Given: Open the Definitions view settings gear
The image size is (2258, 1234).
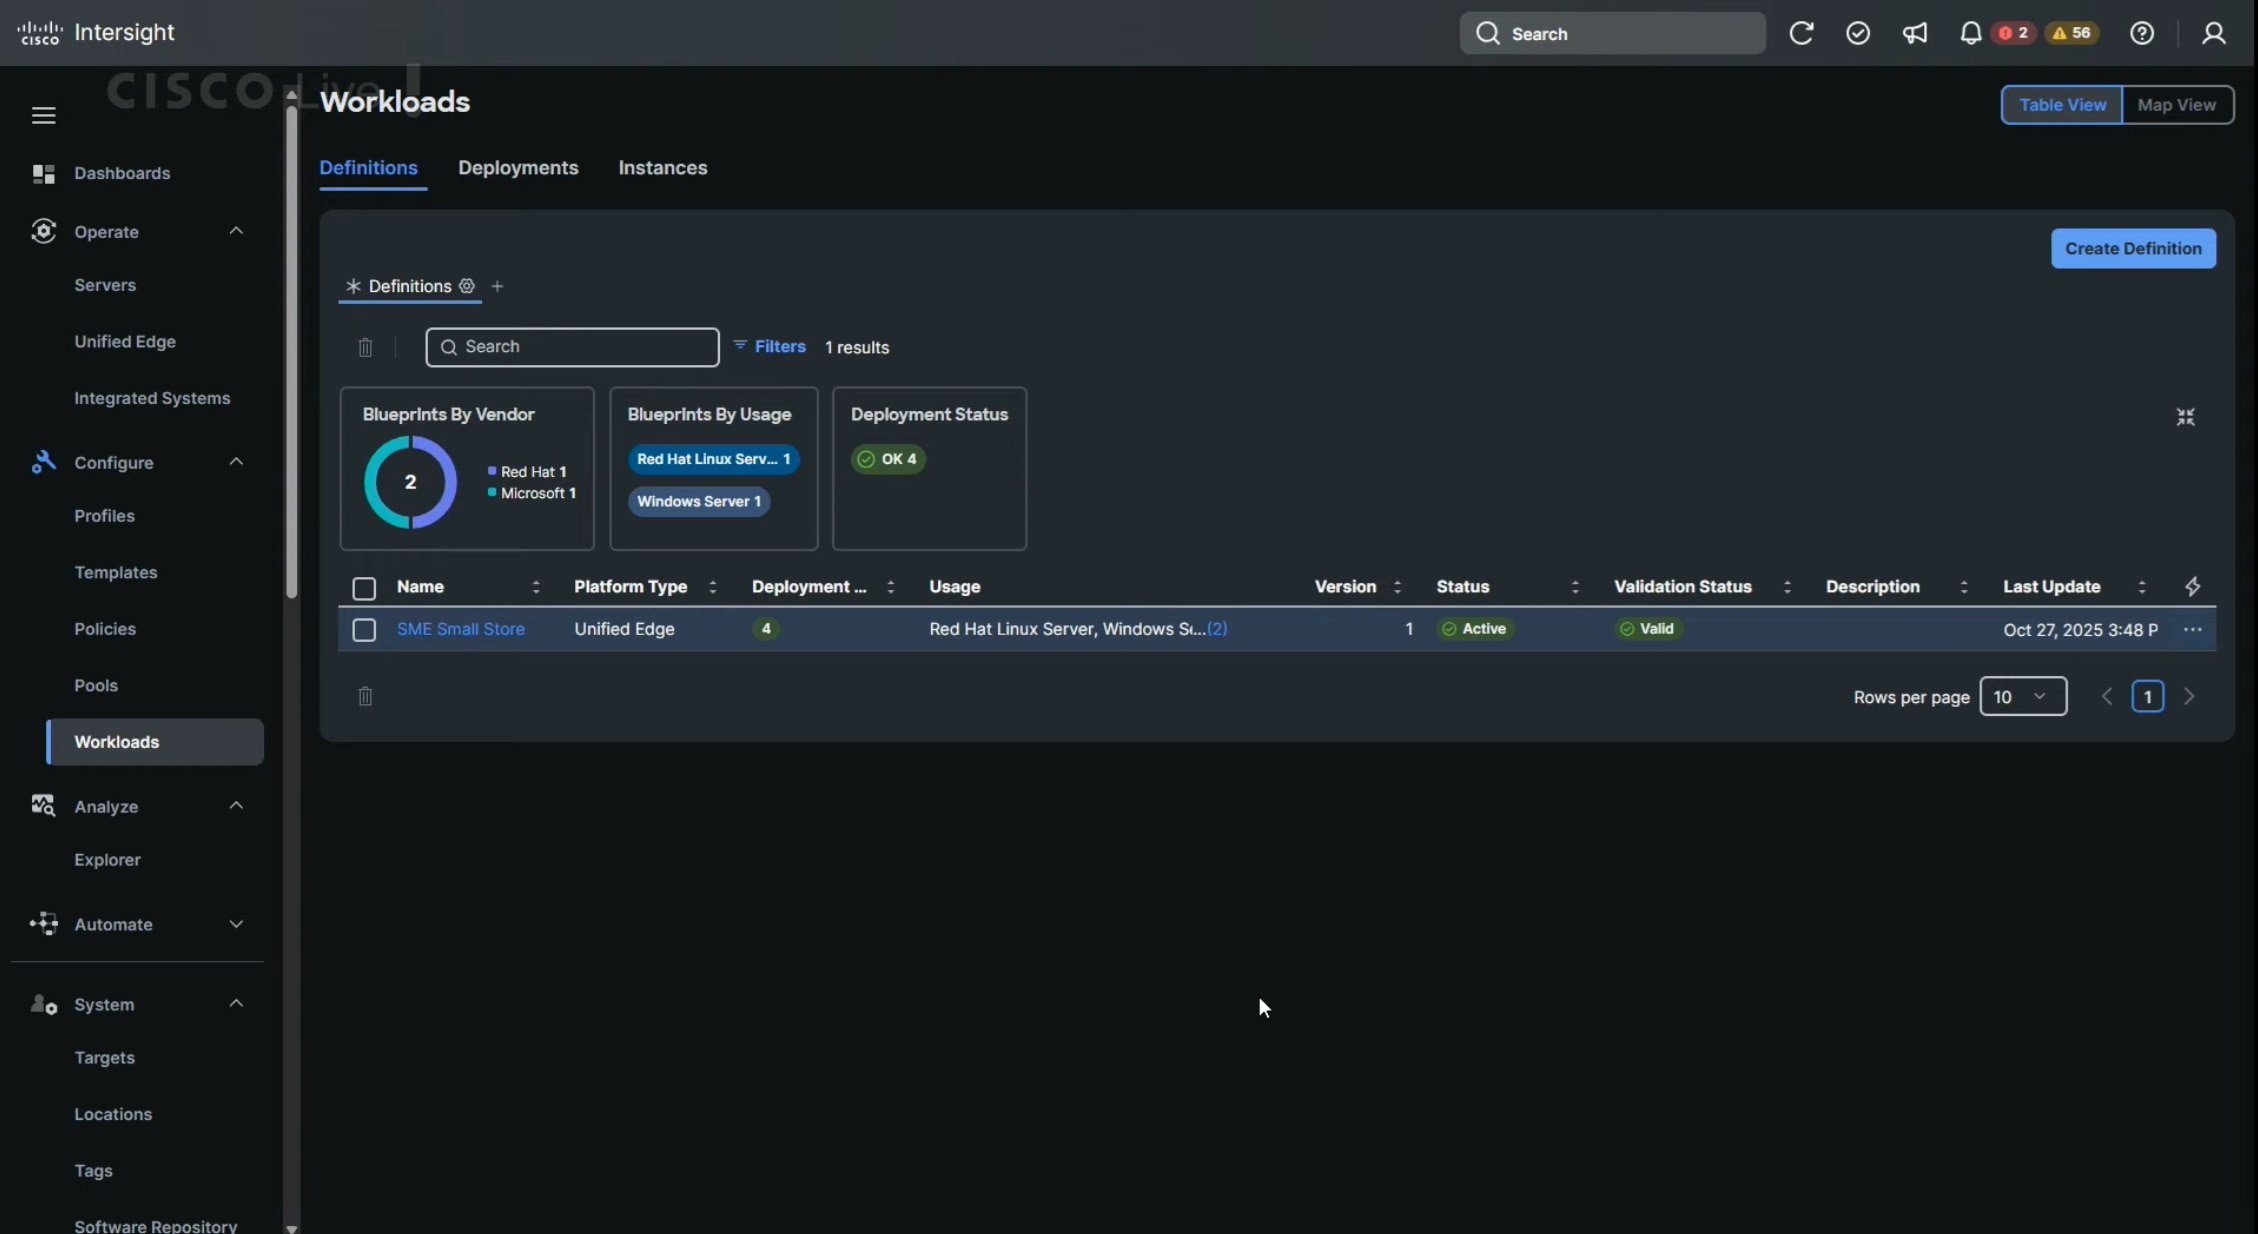Looking at the screenshot, I should pyautogui.click(x=467, y=286).
